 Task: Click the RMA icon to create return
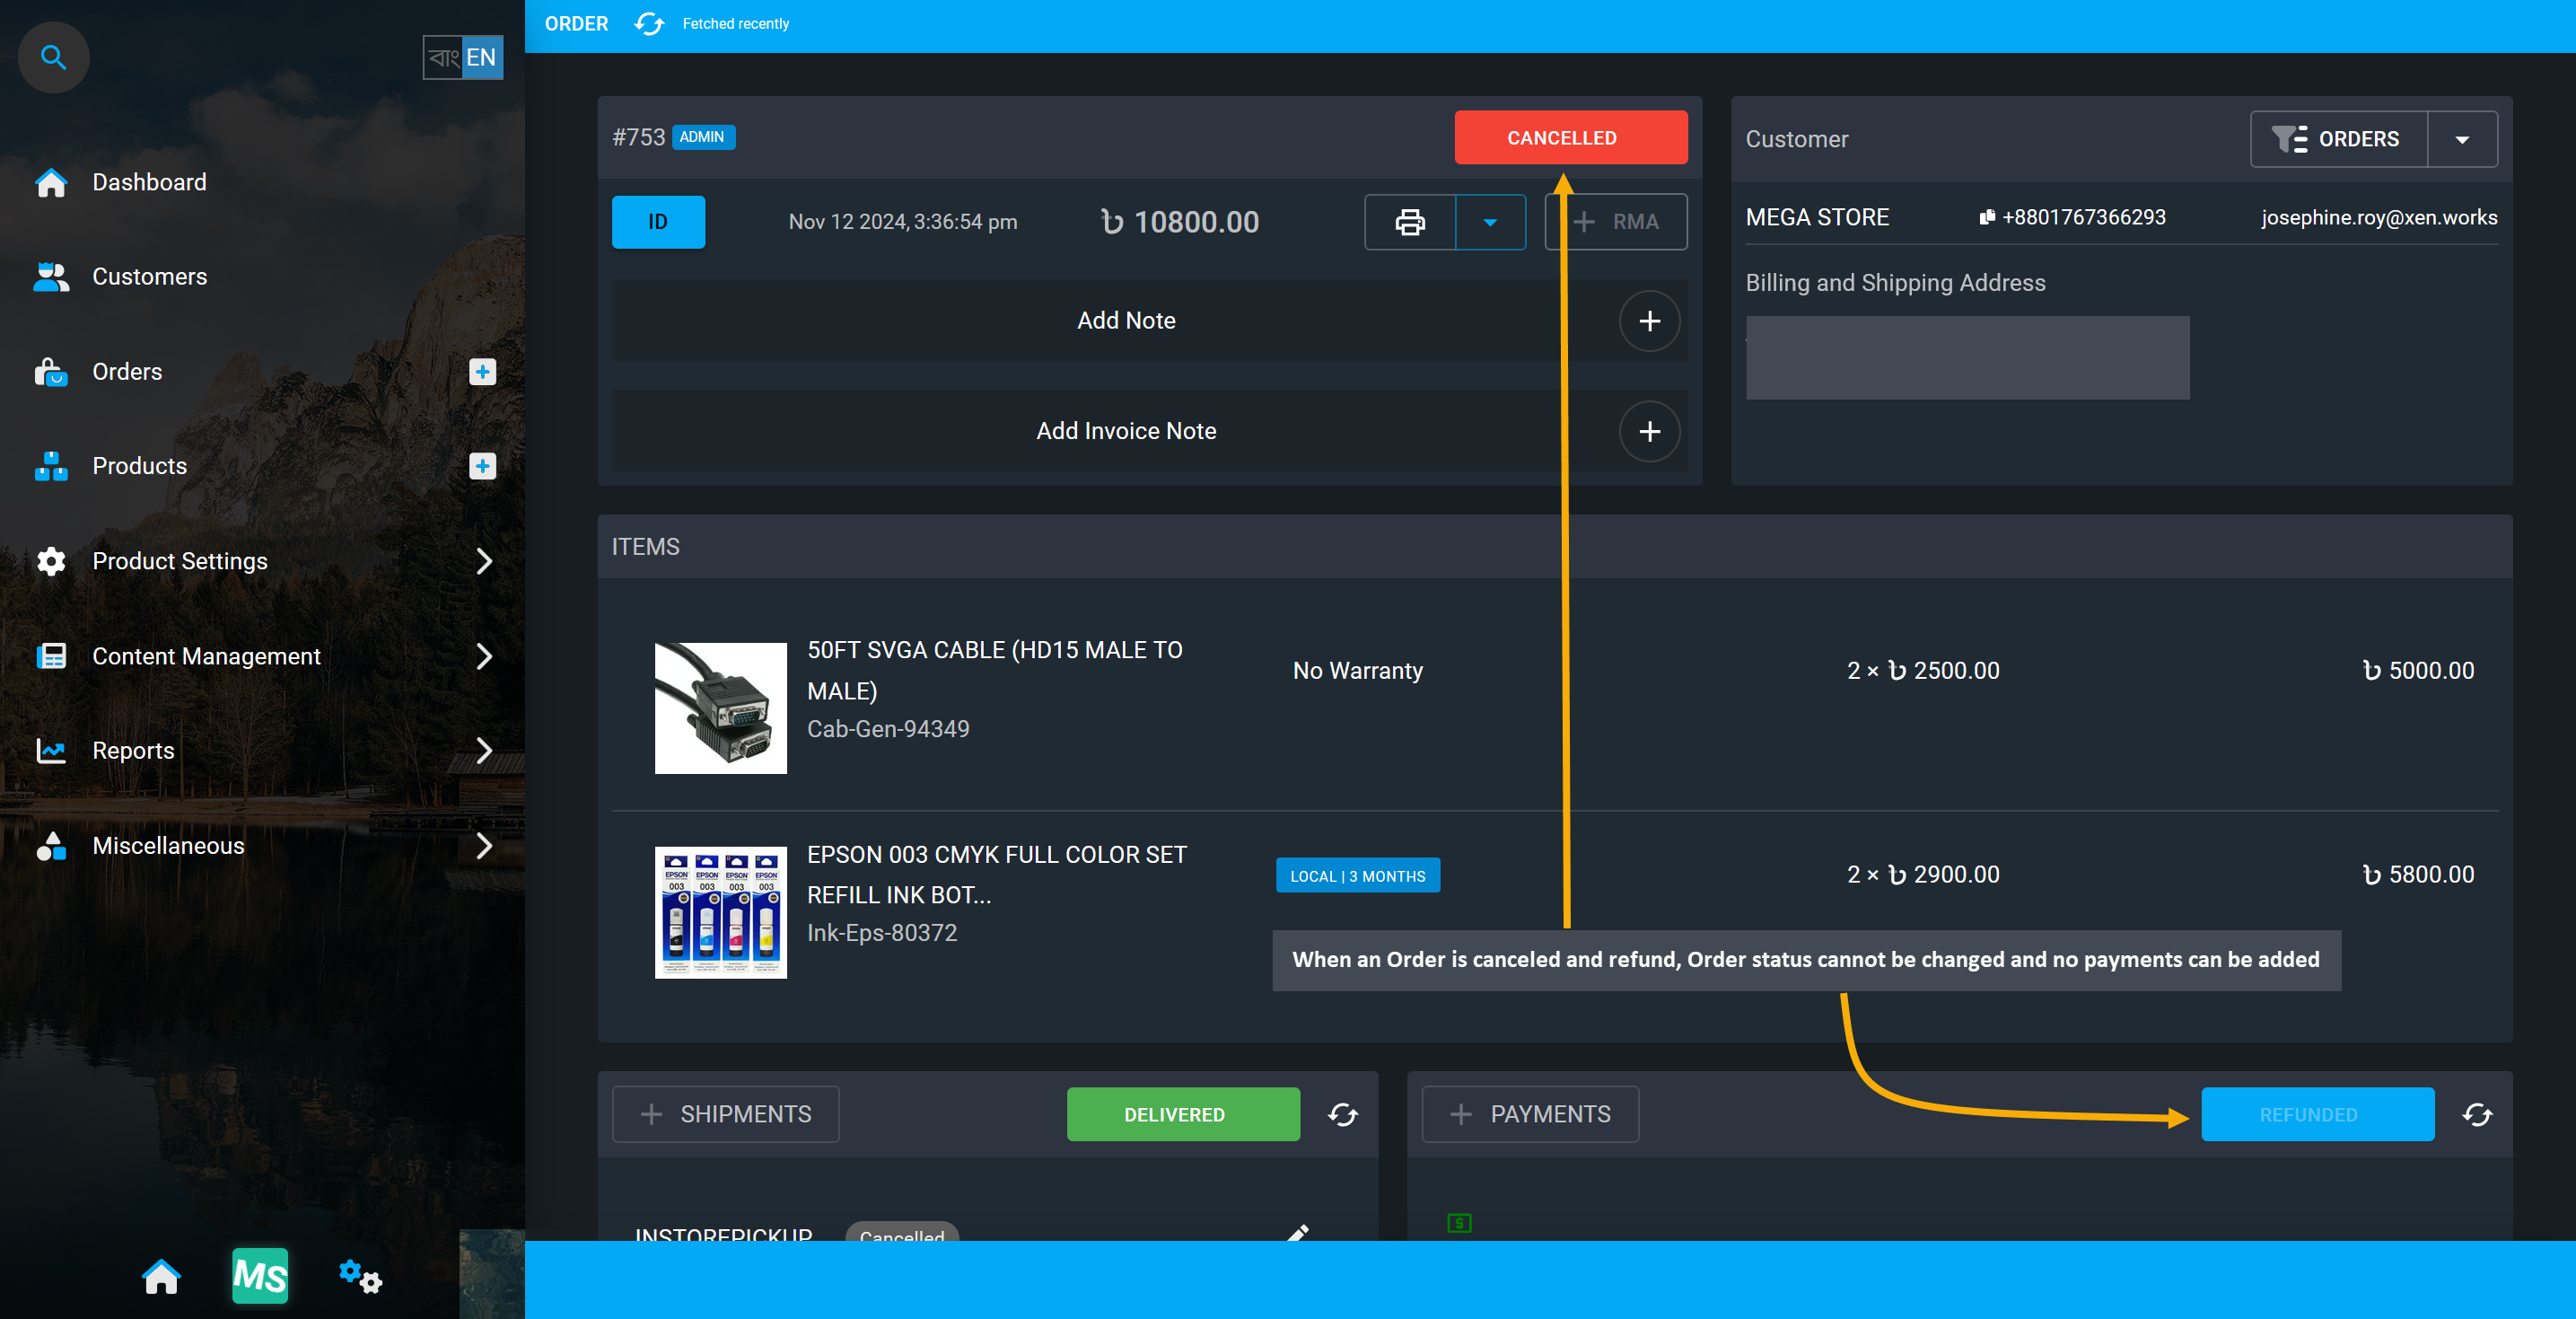point(1614,220)
